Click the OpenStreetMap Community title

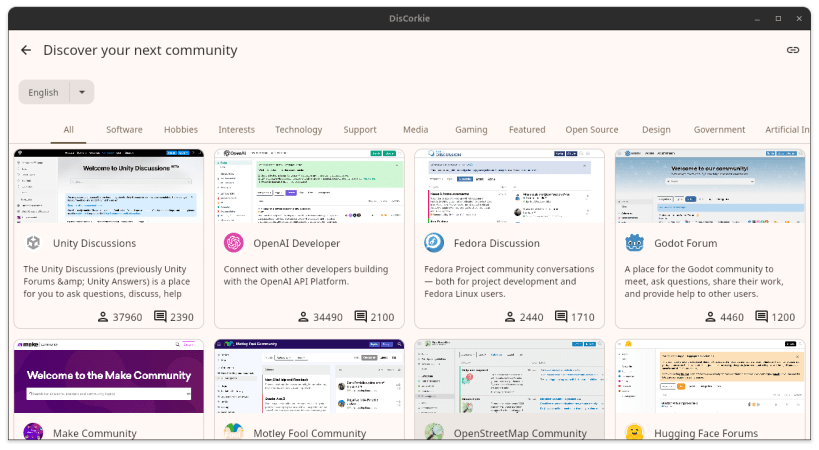click(520, 433)
